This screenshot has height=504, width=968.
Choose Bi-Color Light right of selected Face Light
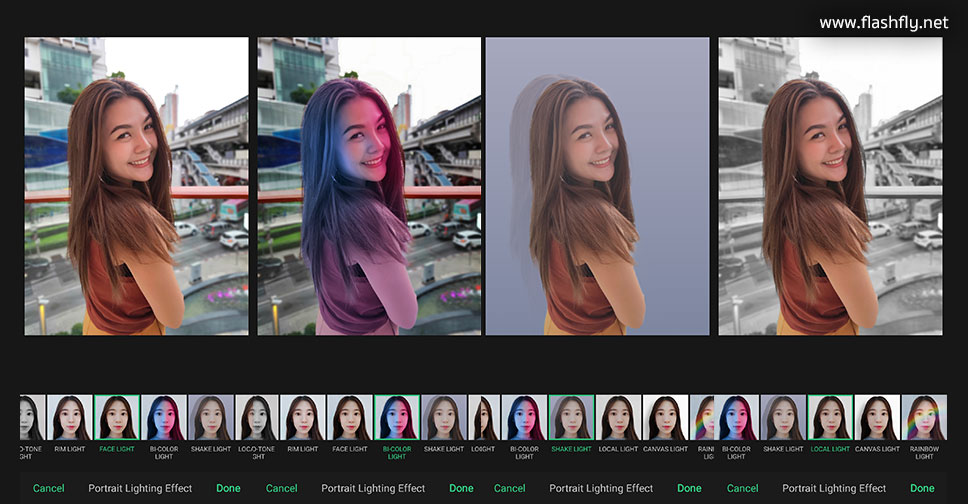164,418
